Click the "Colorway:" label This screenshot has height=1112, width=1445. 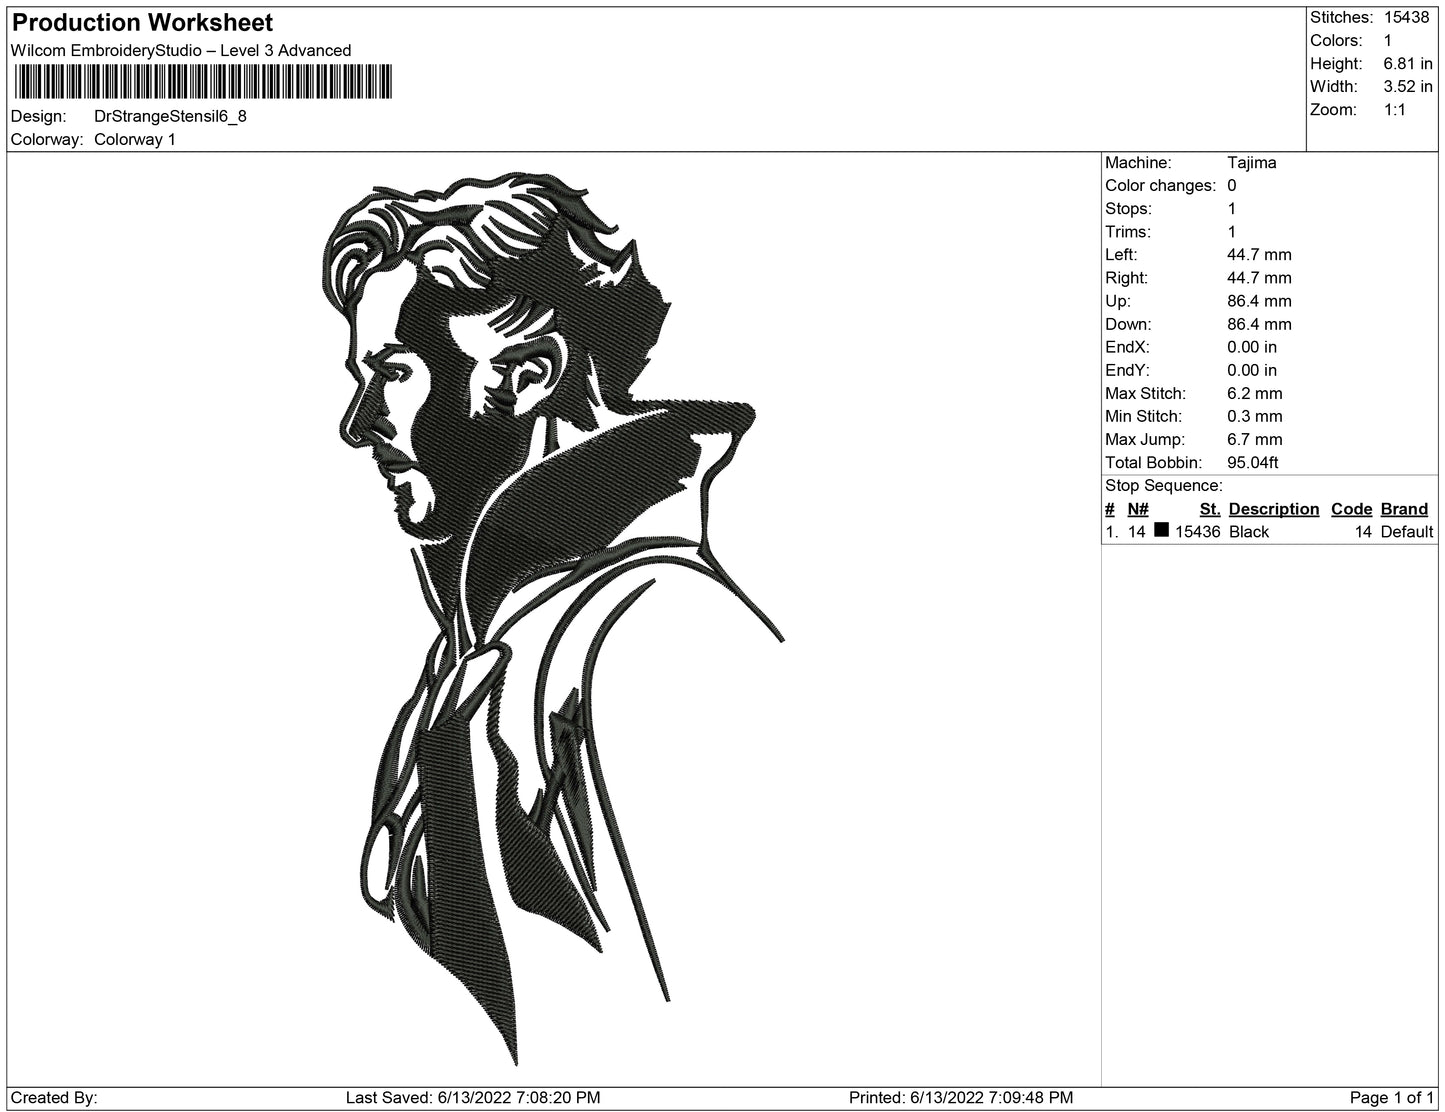[x=47, y=140]
